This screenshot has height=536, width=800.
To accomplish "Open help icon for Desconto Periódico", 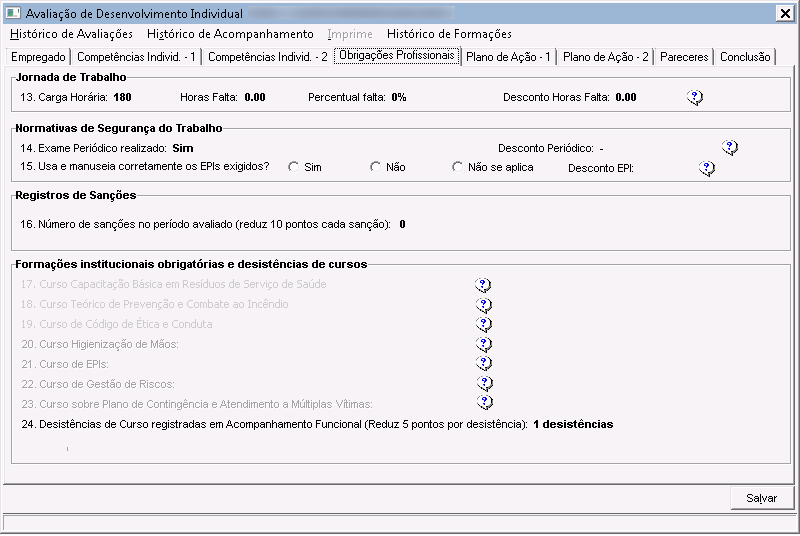I will pyautogui.click(x=730, y=147).
